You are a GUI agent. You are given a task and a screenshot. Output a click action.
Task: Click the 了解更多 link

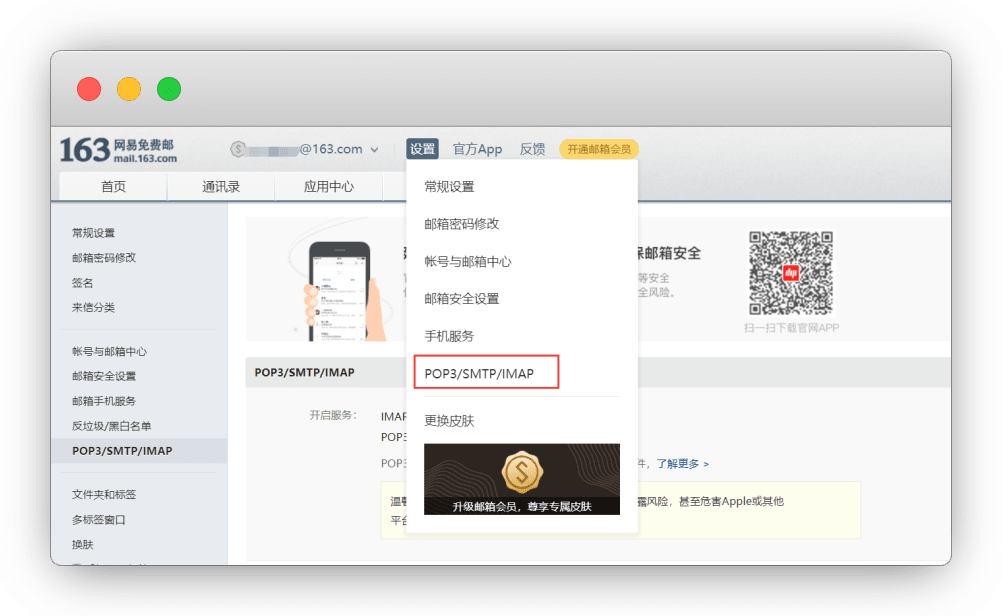tap(682, 464)
